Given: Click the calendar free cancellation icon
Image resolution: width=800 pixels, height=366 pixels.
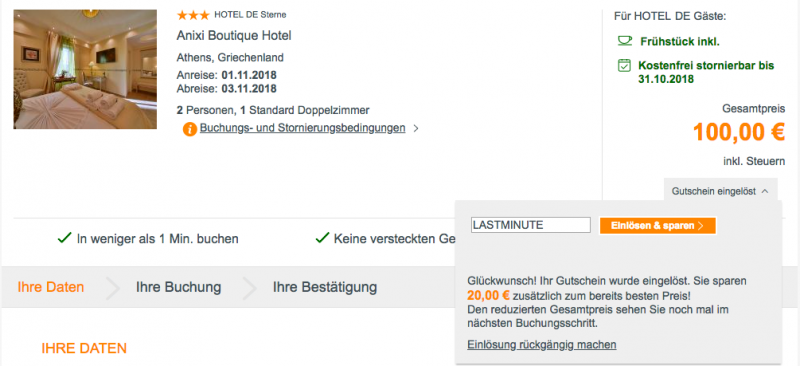Looking at the screenshot, I should (624, 65).
